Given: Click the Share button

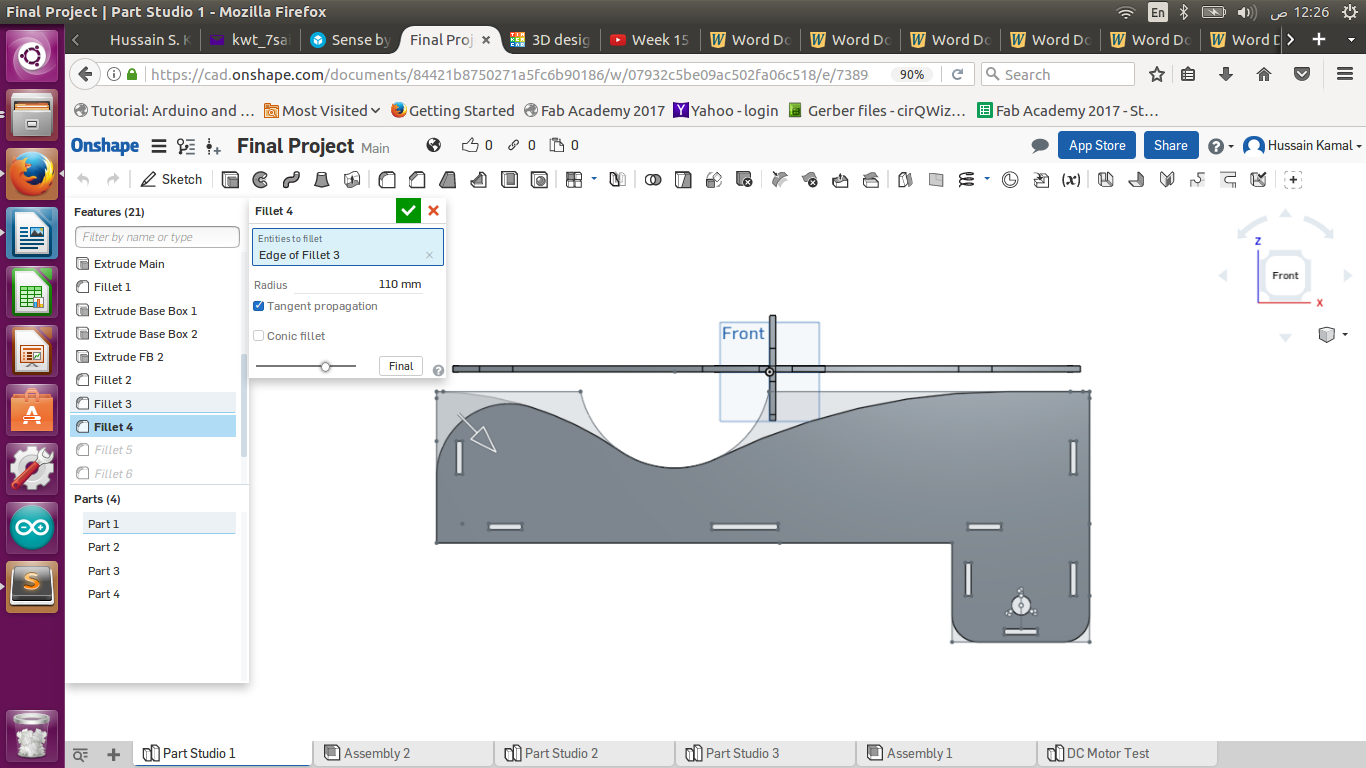Looking at the screenshot, I should (1170, 145).
